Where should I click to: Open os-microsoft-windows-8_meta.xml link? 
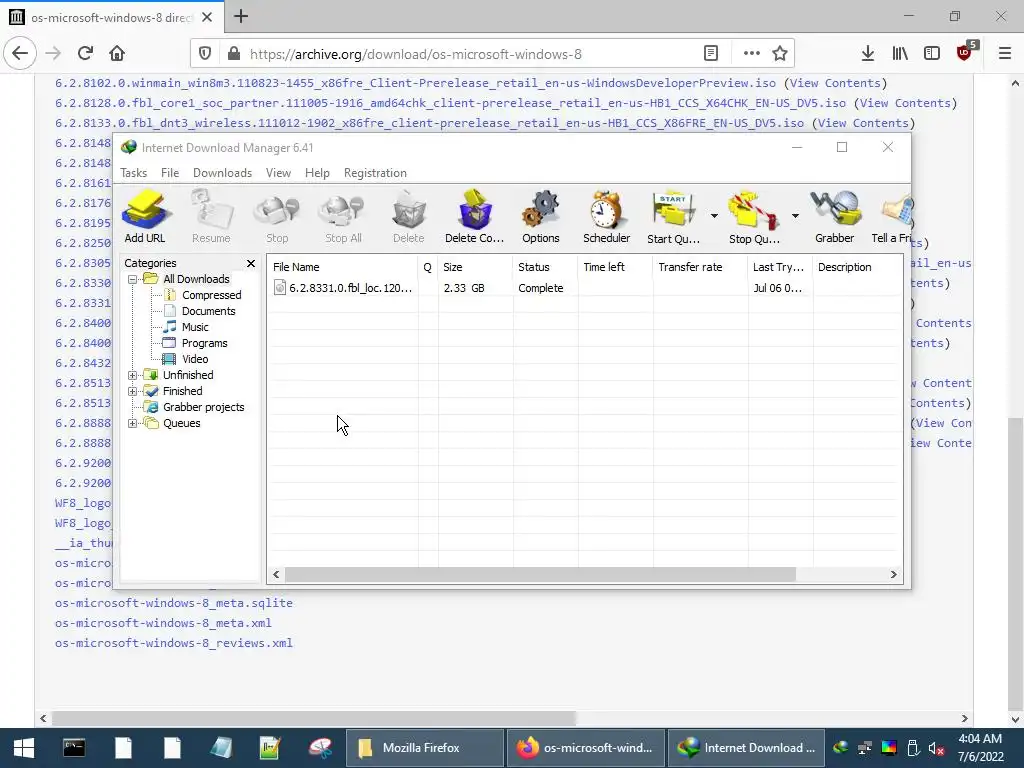[x=163, y=623]
